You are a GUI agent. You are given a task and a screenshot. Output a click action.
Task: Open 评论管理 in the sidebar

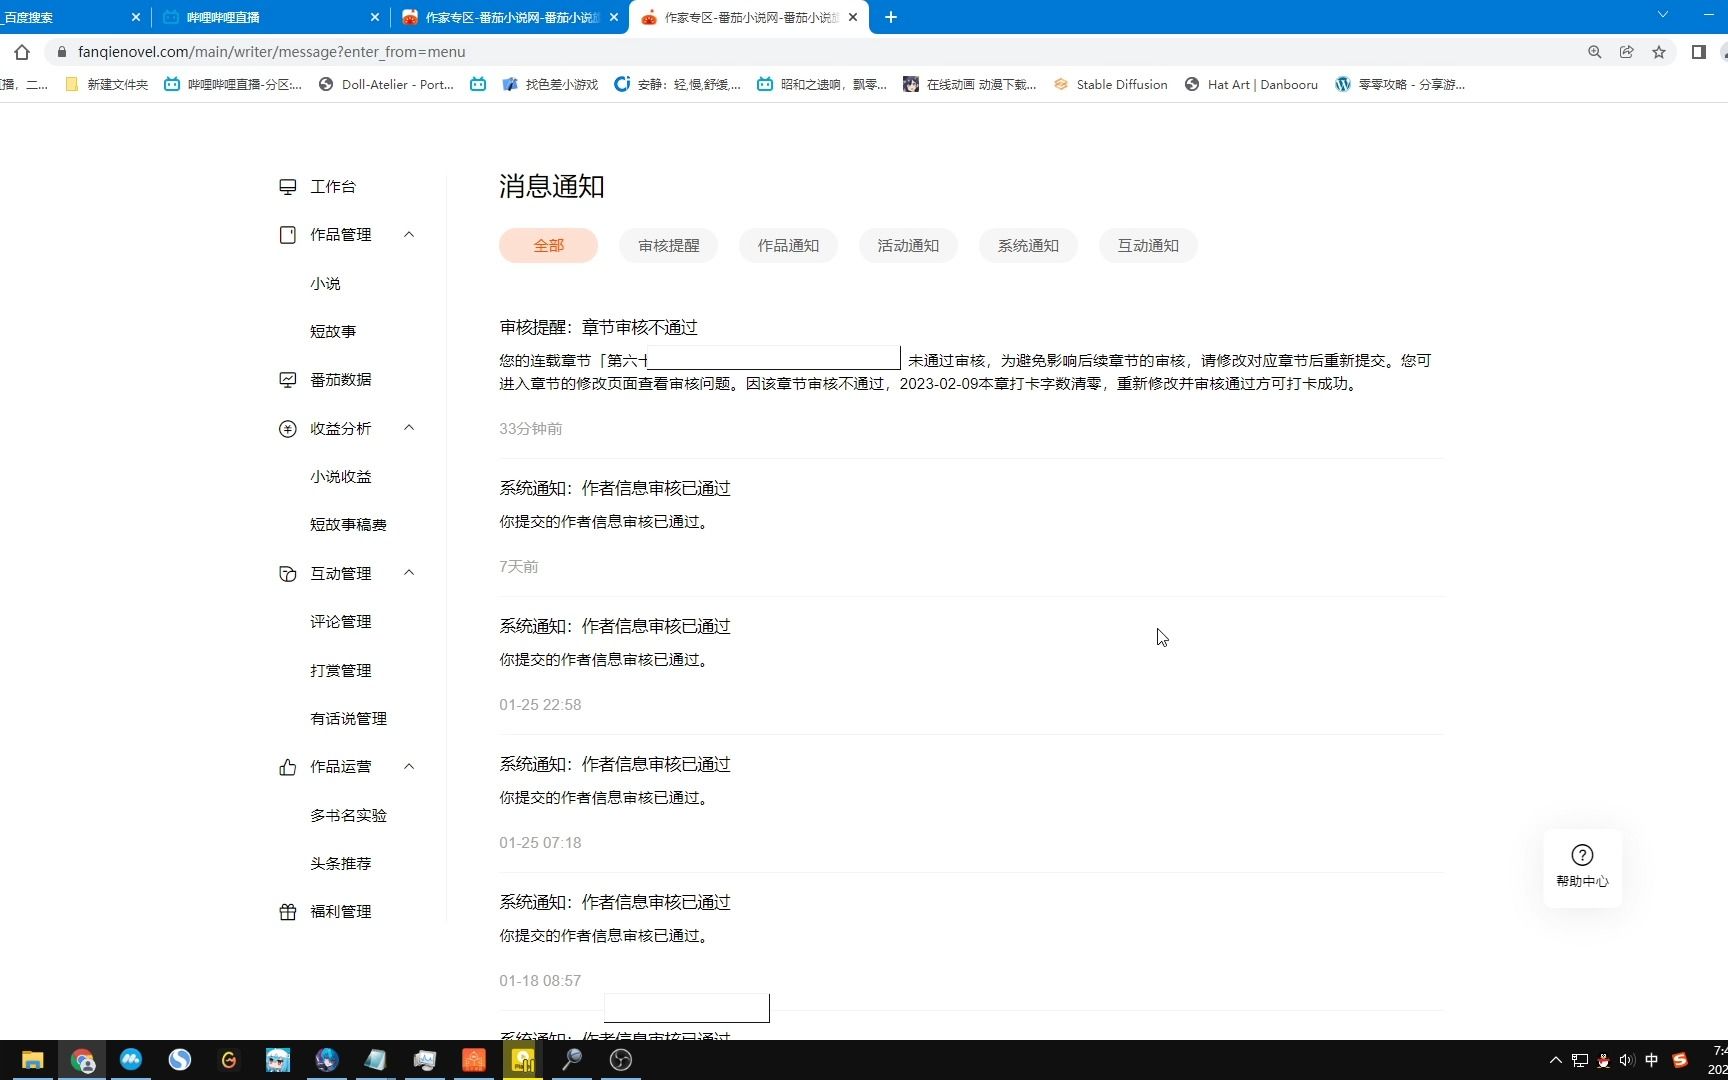(x=341, y=622)
